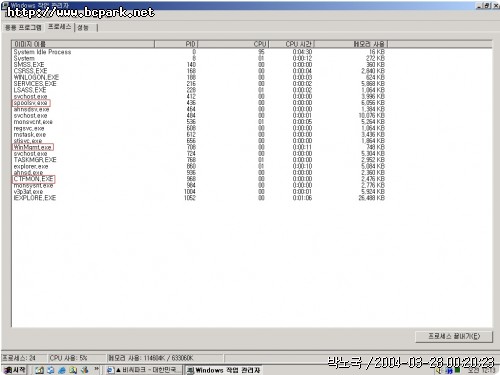This screenshot has height=375, width=500.
Task: Sort by the 메모리 사용 column header
Action: pos(351,44)
